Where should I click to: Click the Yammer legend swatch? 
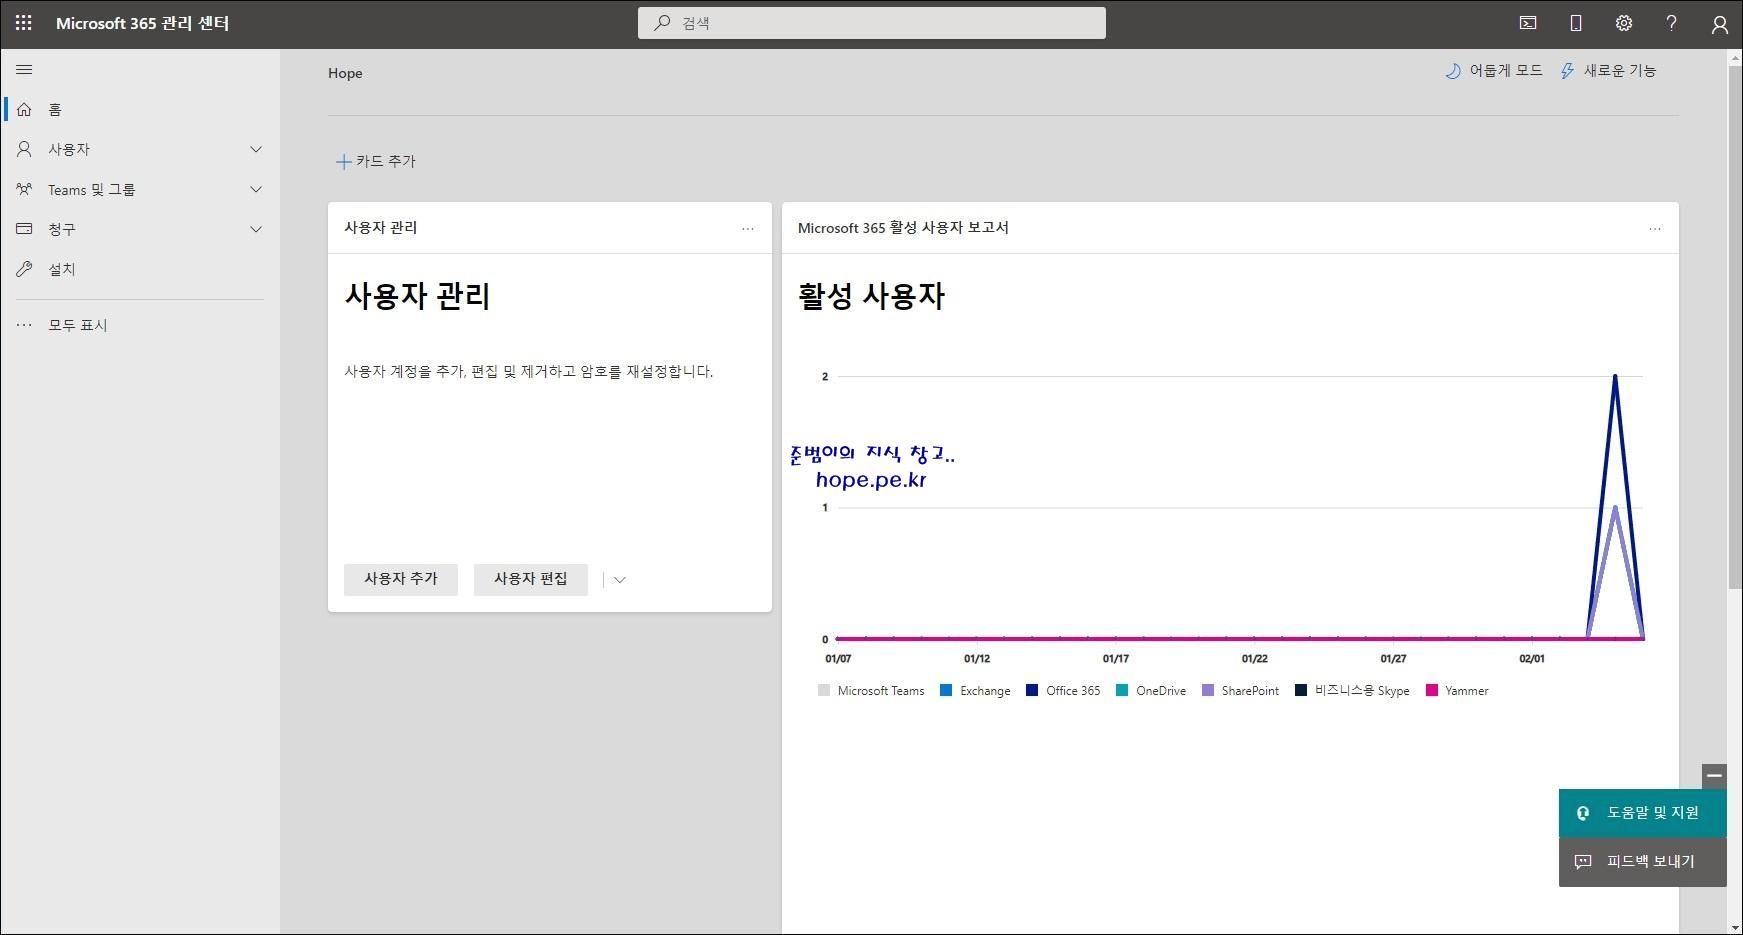[x=1432, y=690]
